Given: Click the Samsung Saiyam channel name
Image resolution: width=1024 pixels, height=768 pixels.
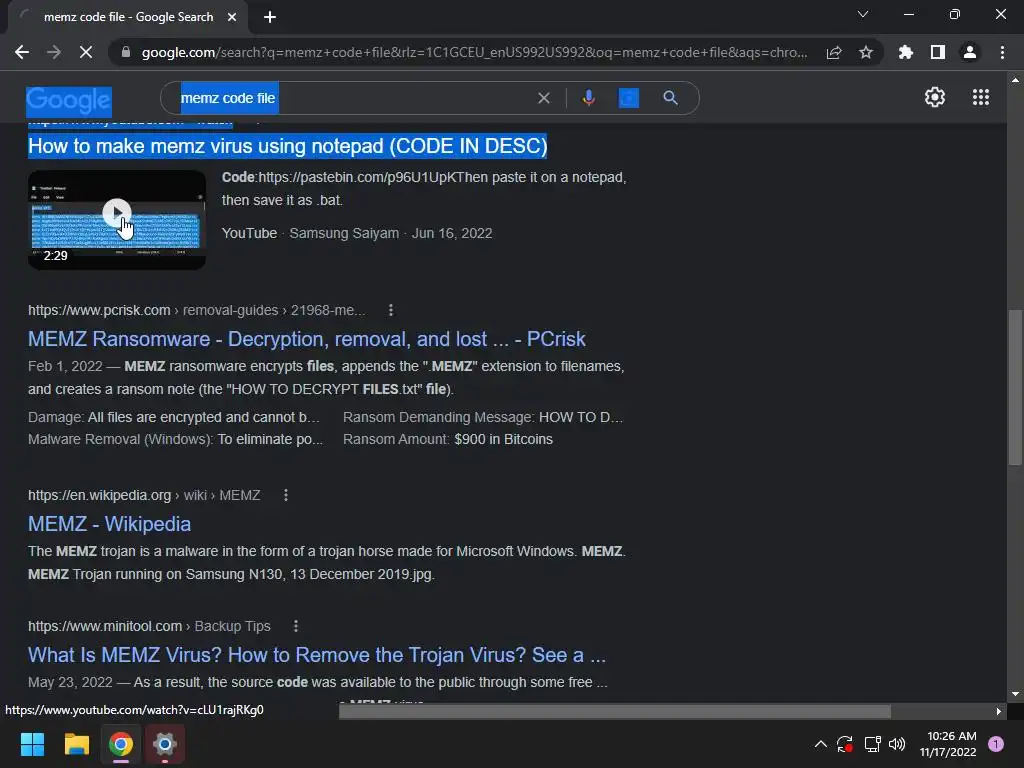Looking at the screenshot, I should (x=344, y=233).
